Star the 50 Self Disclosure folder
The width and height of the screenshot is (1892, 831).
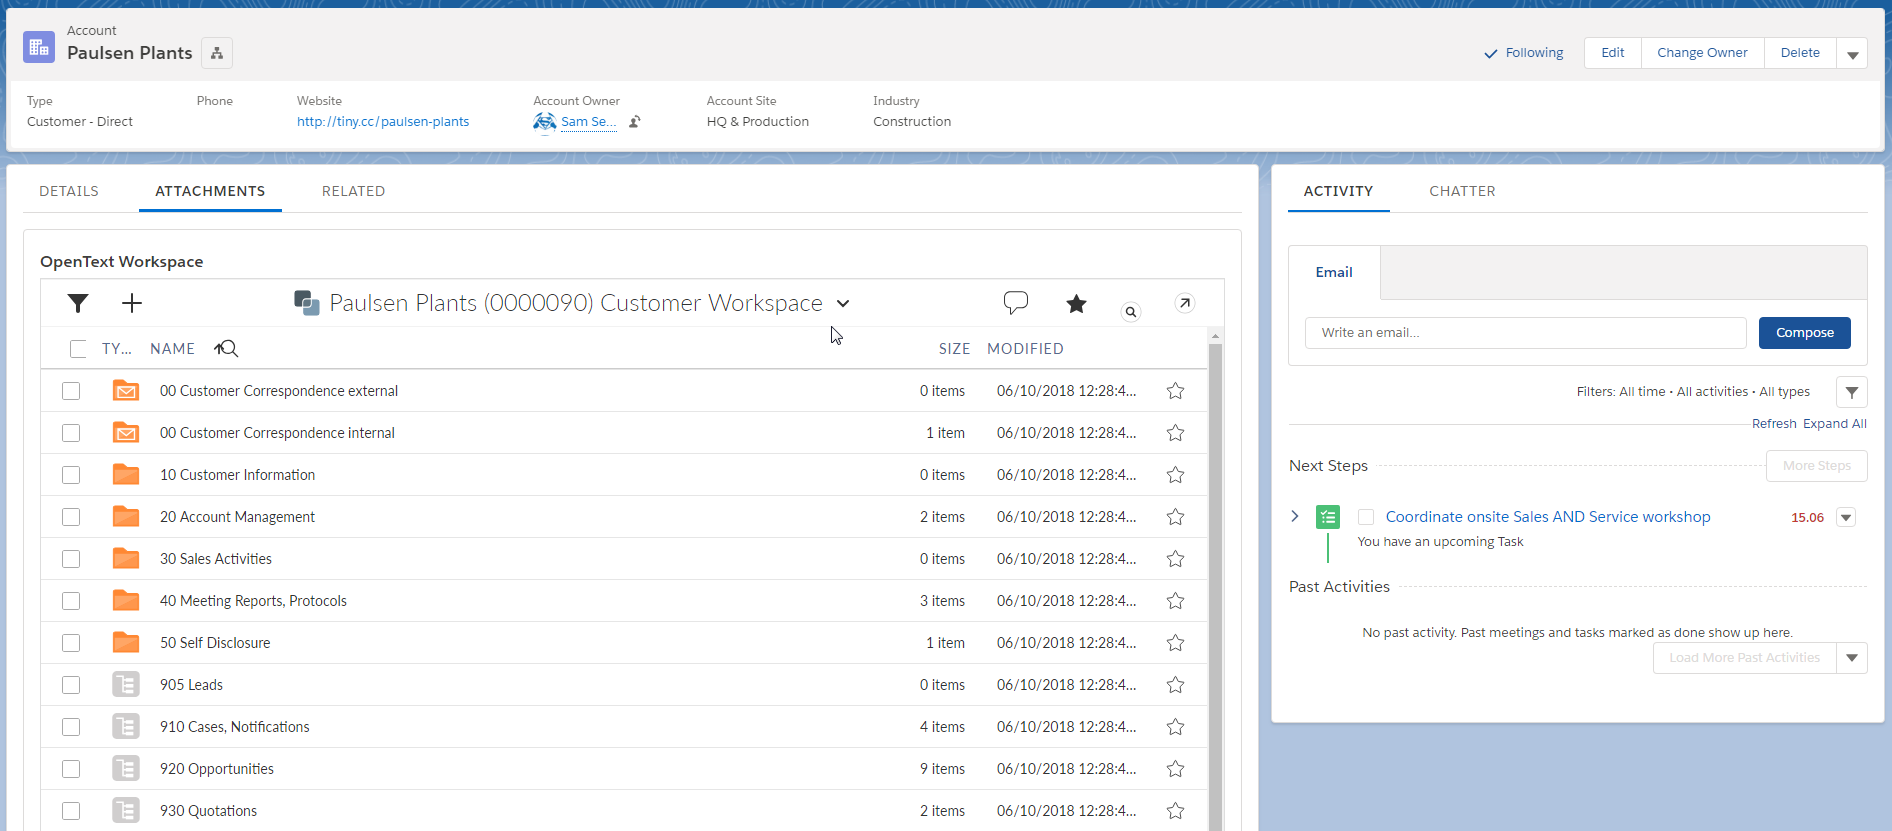pyautogui.click(x=1176, y=643)
